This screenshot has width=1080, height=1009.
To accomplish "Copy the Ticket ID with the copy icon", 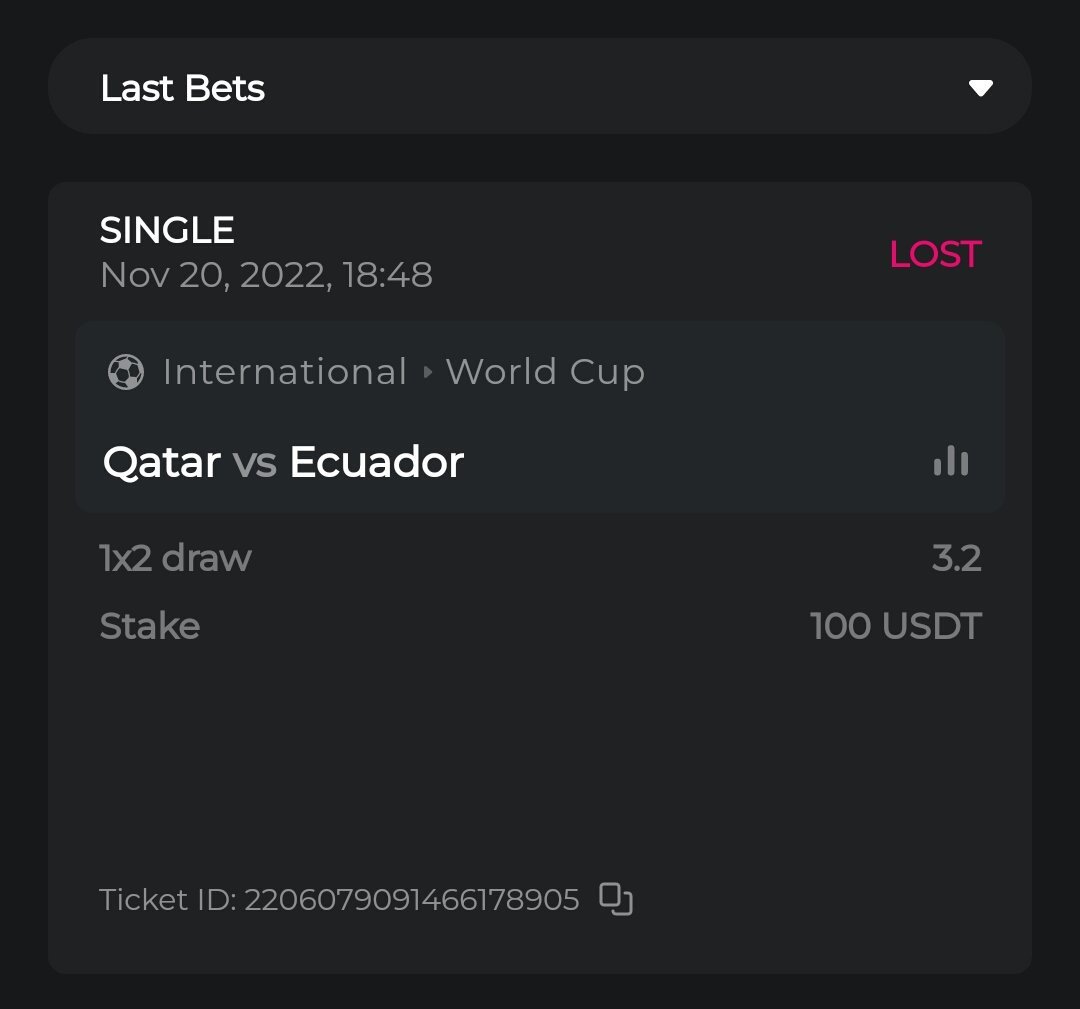I will [616, 899].
